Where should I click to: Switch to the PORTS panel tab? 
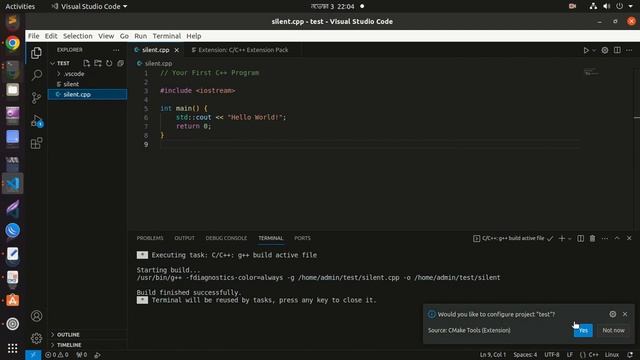pyautogui.click(x=302, y=238)
